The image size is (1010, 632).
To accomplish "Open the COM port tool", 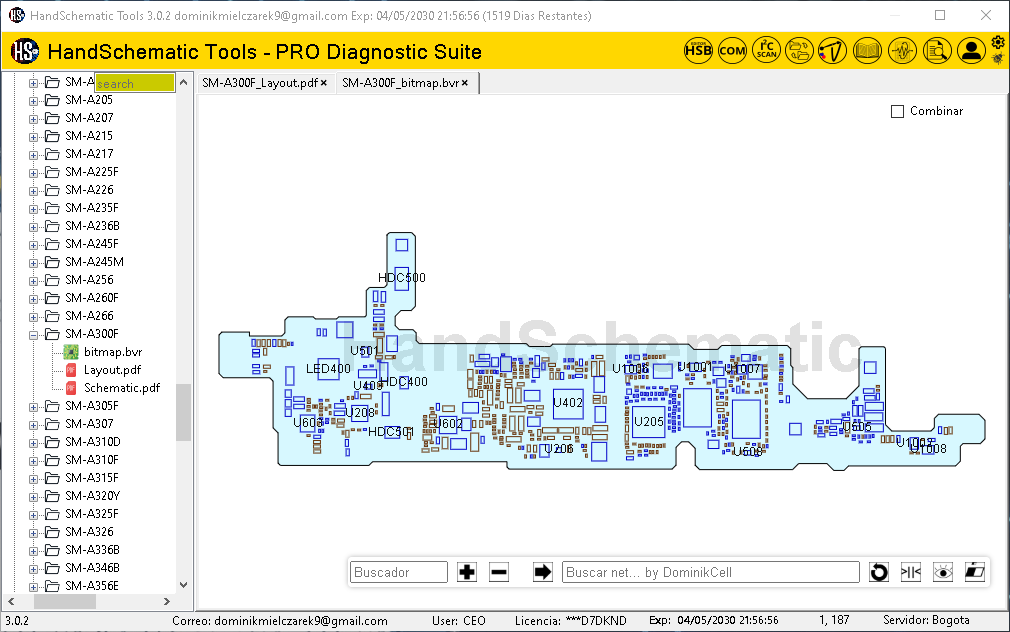I will coord(732,50).
